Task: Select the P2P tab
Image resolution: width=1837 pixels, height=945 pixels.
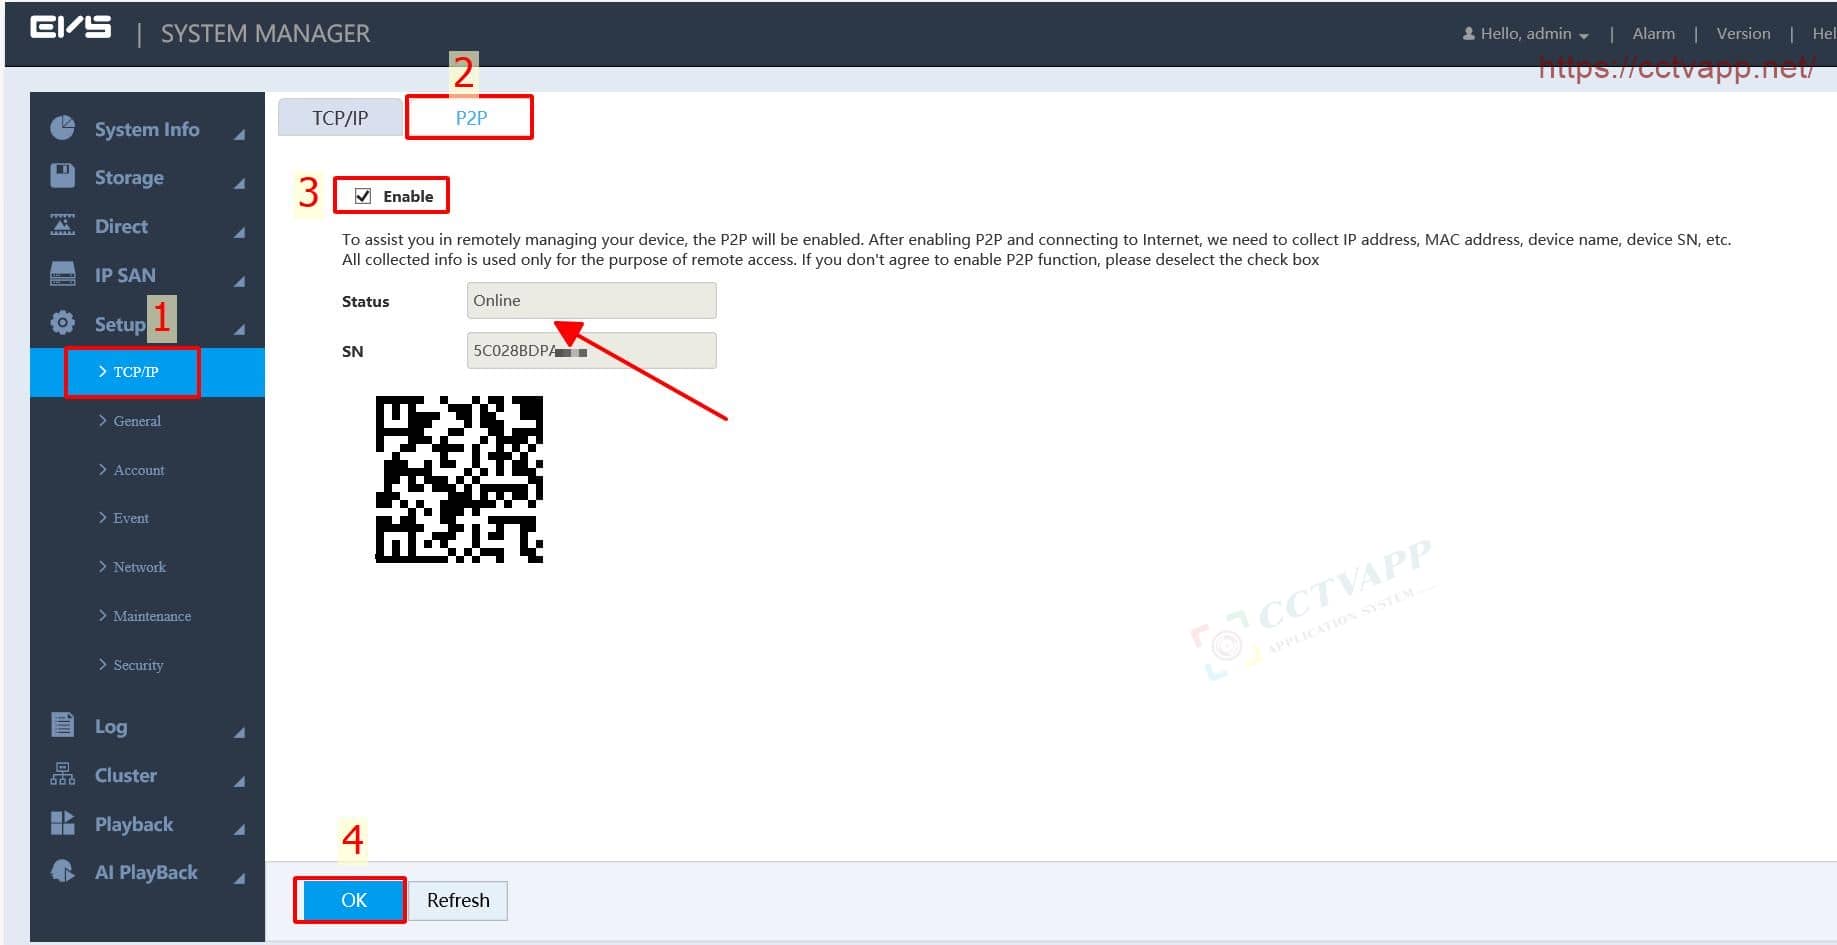Action: (x=471, y=118)
